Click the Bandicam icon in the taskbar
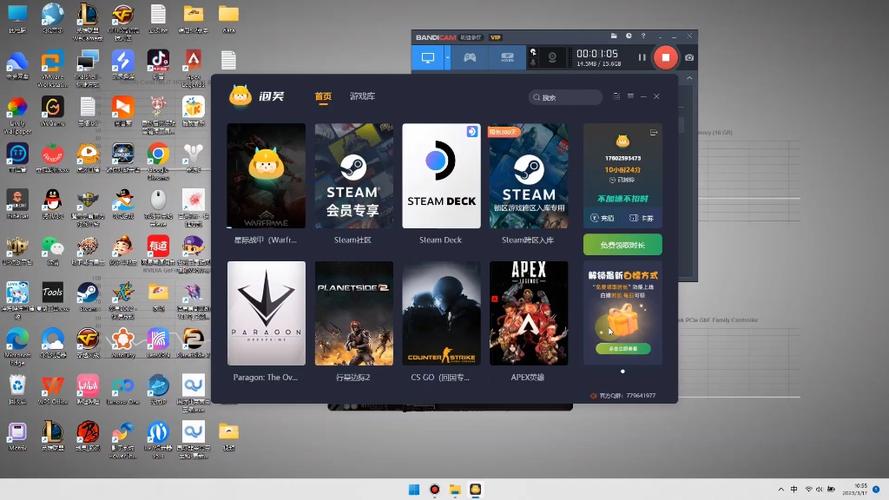The height and width of the screenshot is (500, 889). (435, 489)
